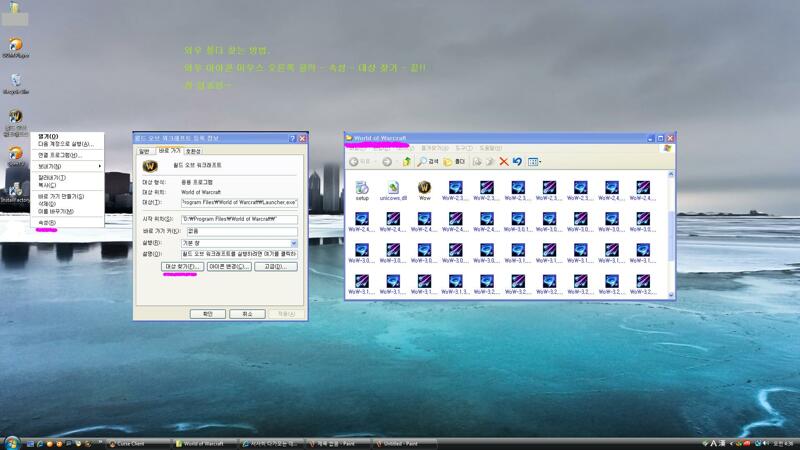The width and height of the screenshot is (800, 450).
Task: Click the 설명(O) description field
Action: point(239,254)
